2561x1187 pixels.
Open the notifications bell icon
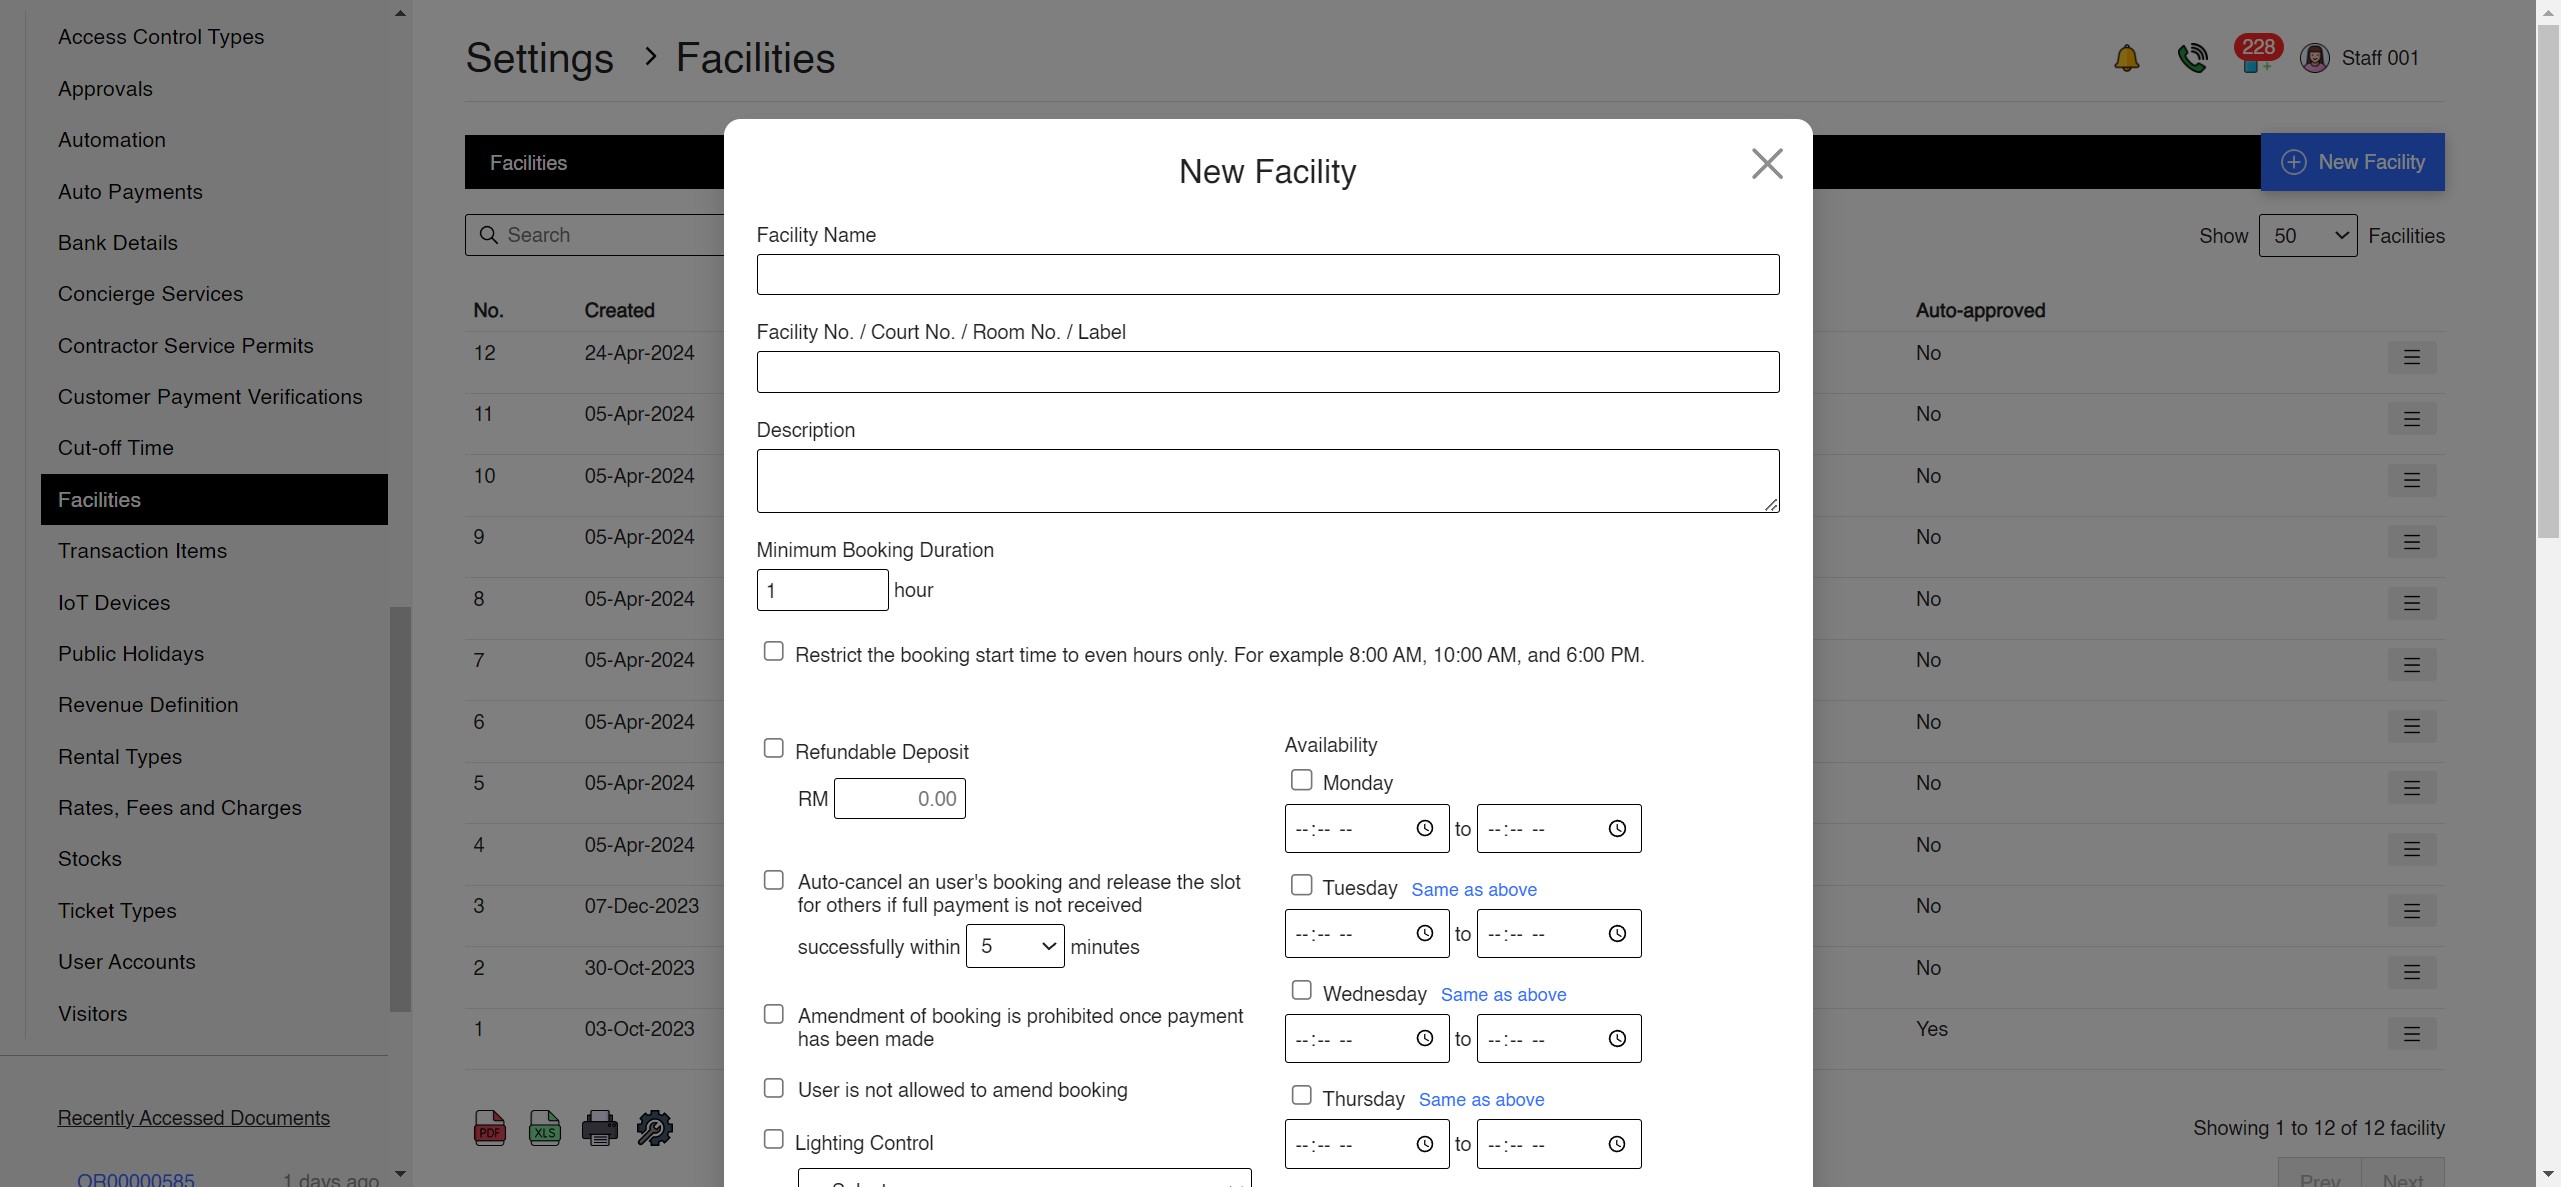[x=2126, y=57]
